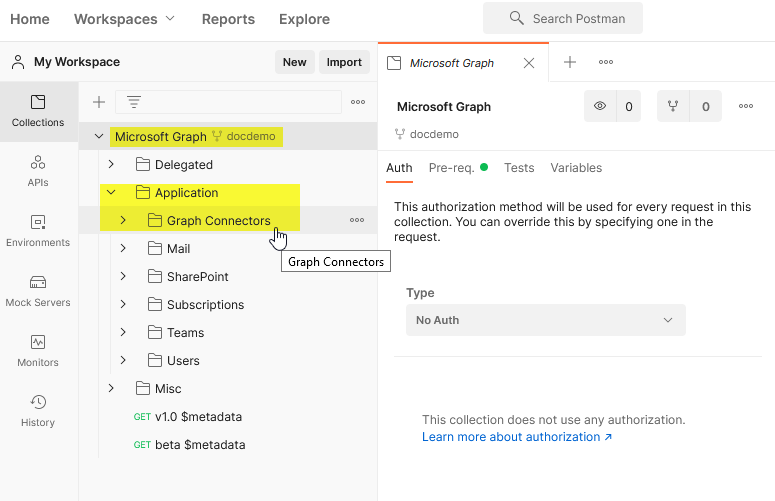The height and width of the screenshot is (501, 775).
Task: Select the Subscriptions folder
Action: [206, 305]
